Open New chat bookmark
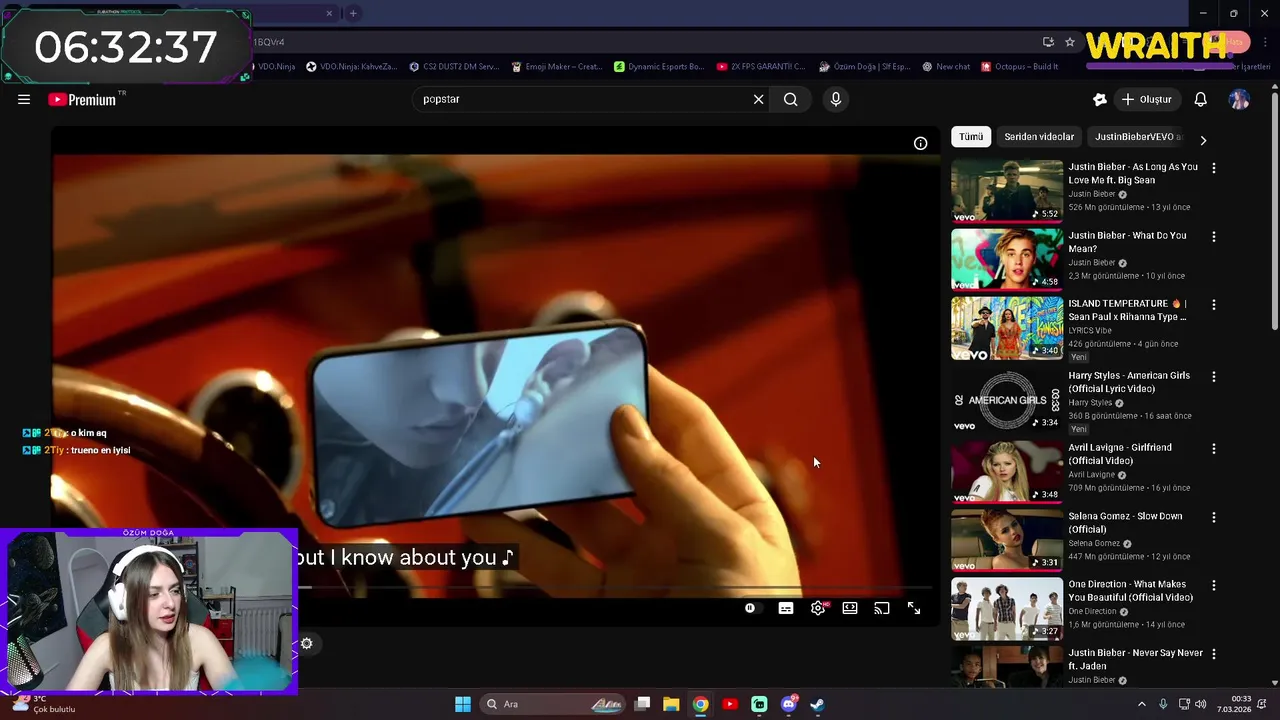The image size is (1280, 720). coord(946,67)
